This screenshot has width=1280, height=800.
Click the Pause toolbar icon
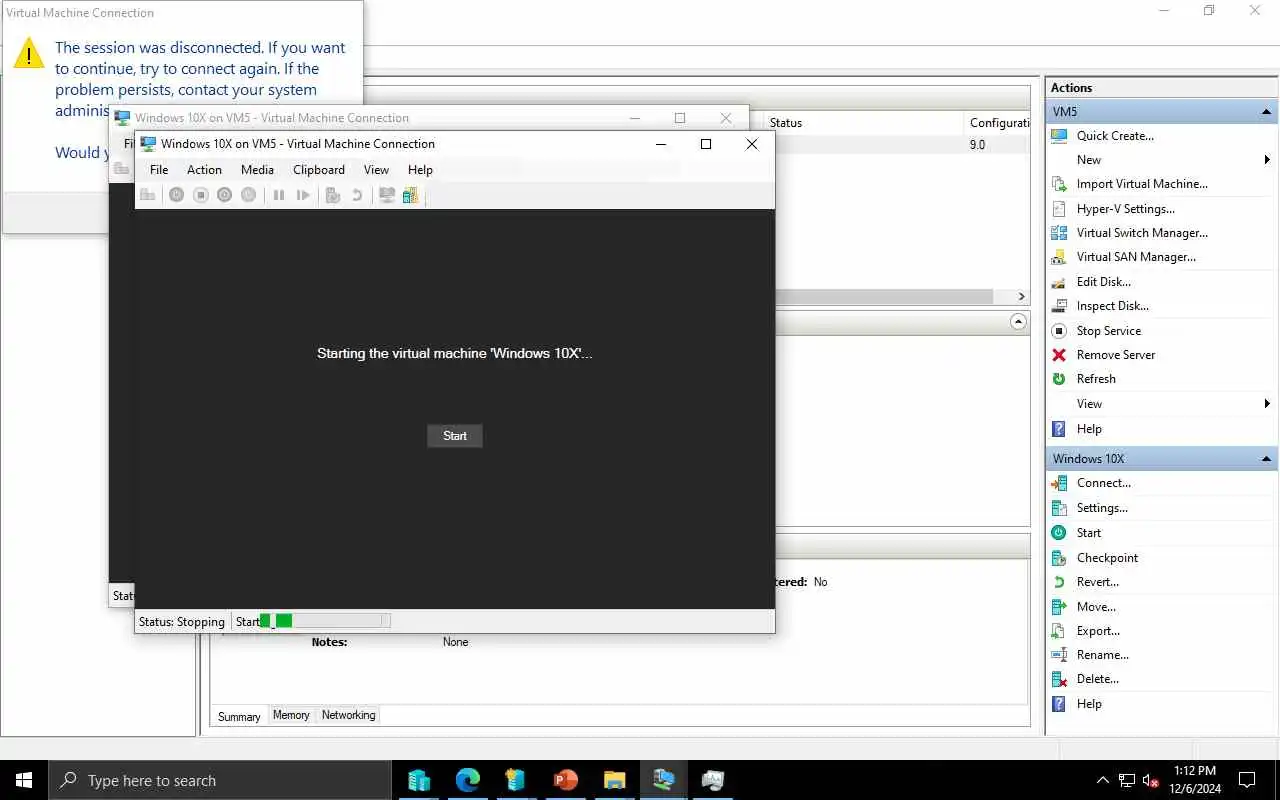[279, 195]
